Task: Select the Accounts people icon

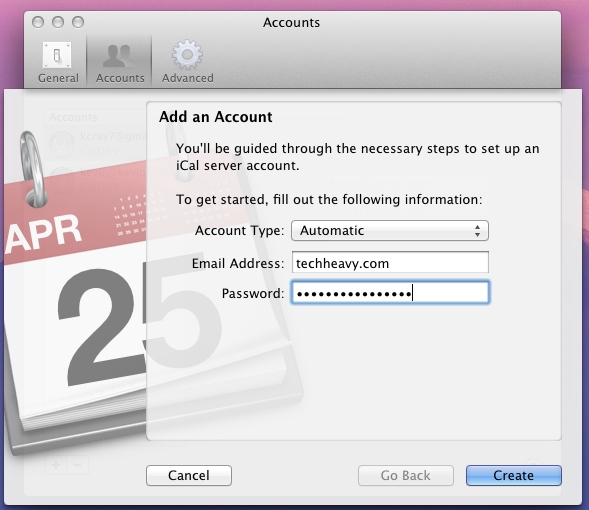Action: point(119,56)
